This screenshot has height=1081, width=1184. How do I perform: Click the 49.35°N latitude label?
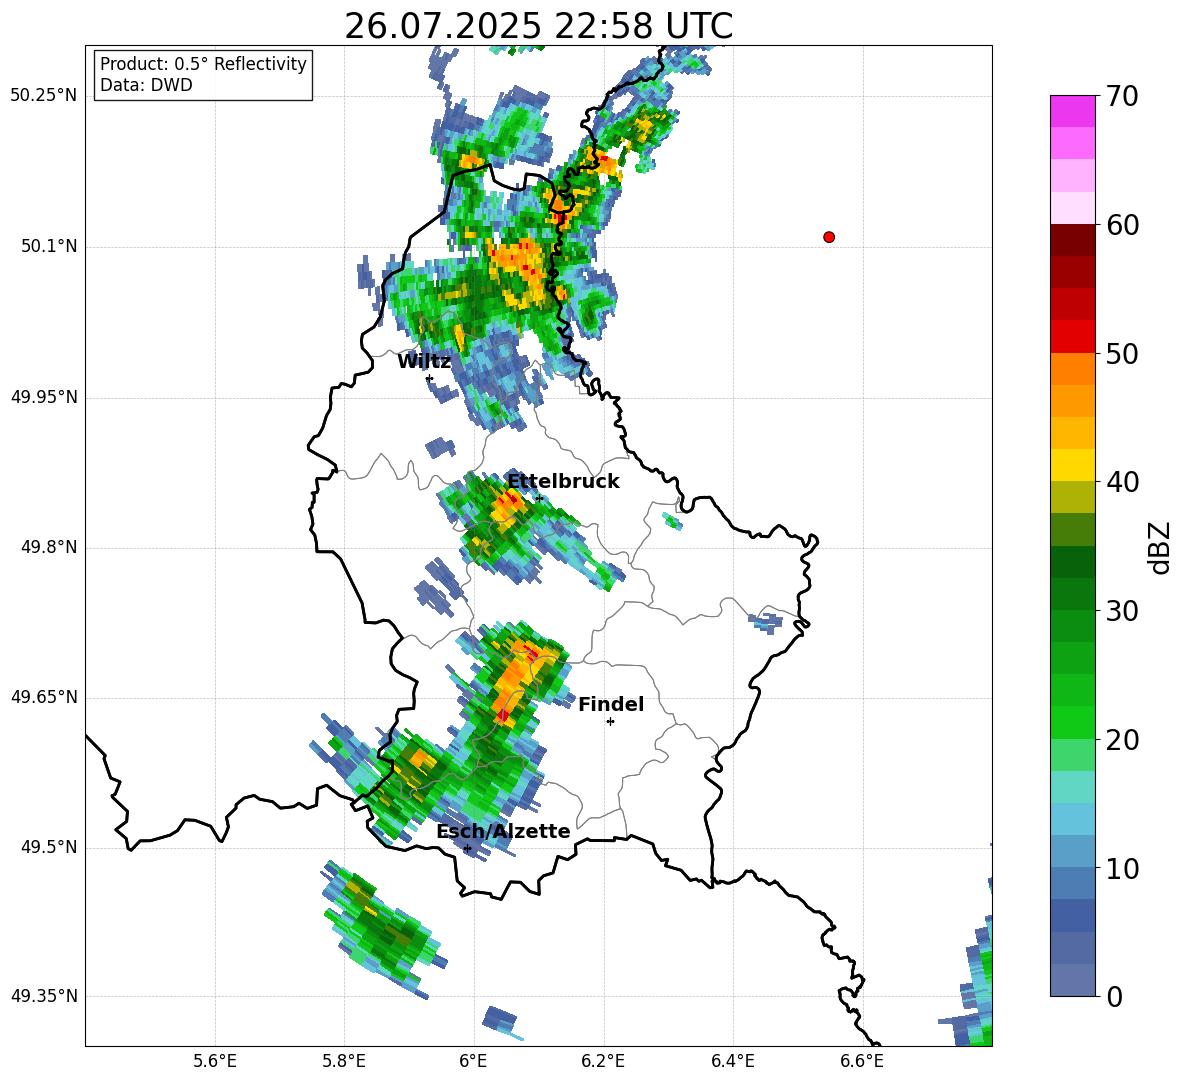[43, 996]
